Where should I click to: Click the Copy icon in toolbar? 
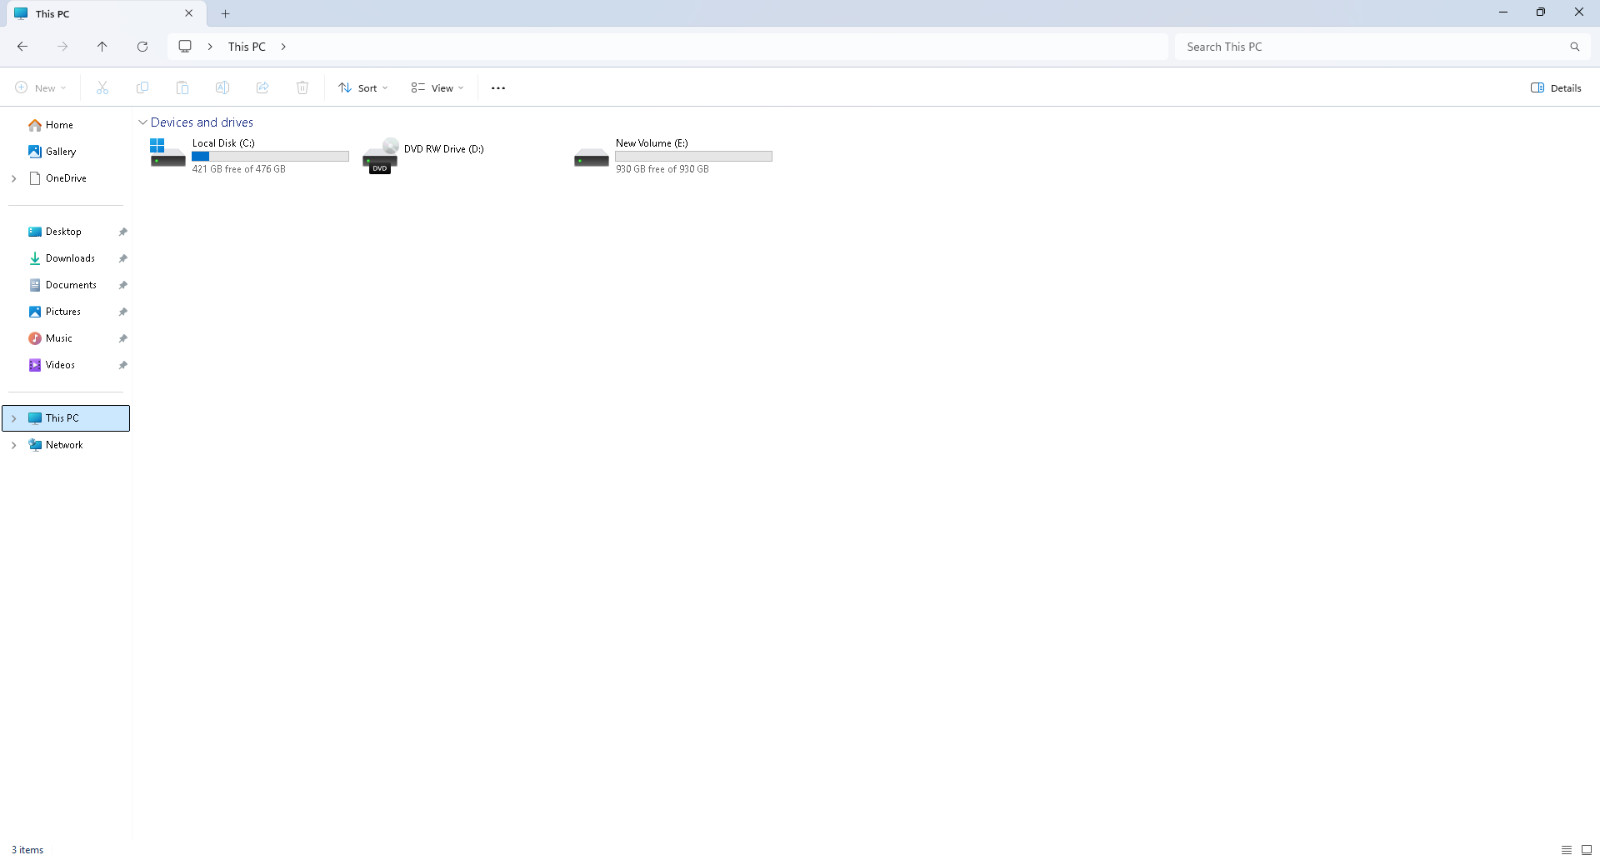click(x=142, y=88)
